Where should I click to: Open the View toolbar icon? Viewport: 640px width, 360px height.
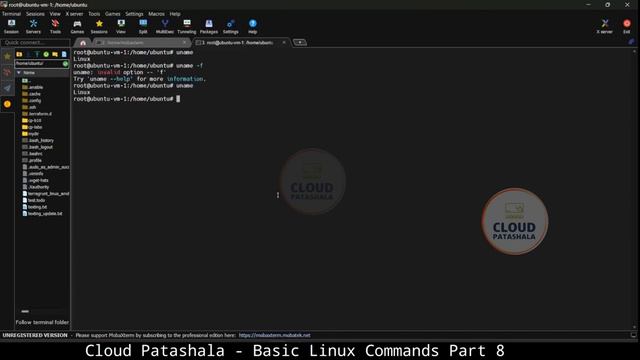[121, 26]
